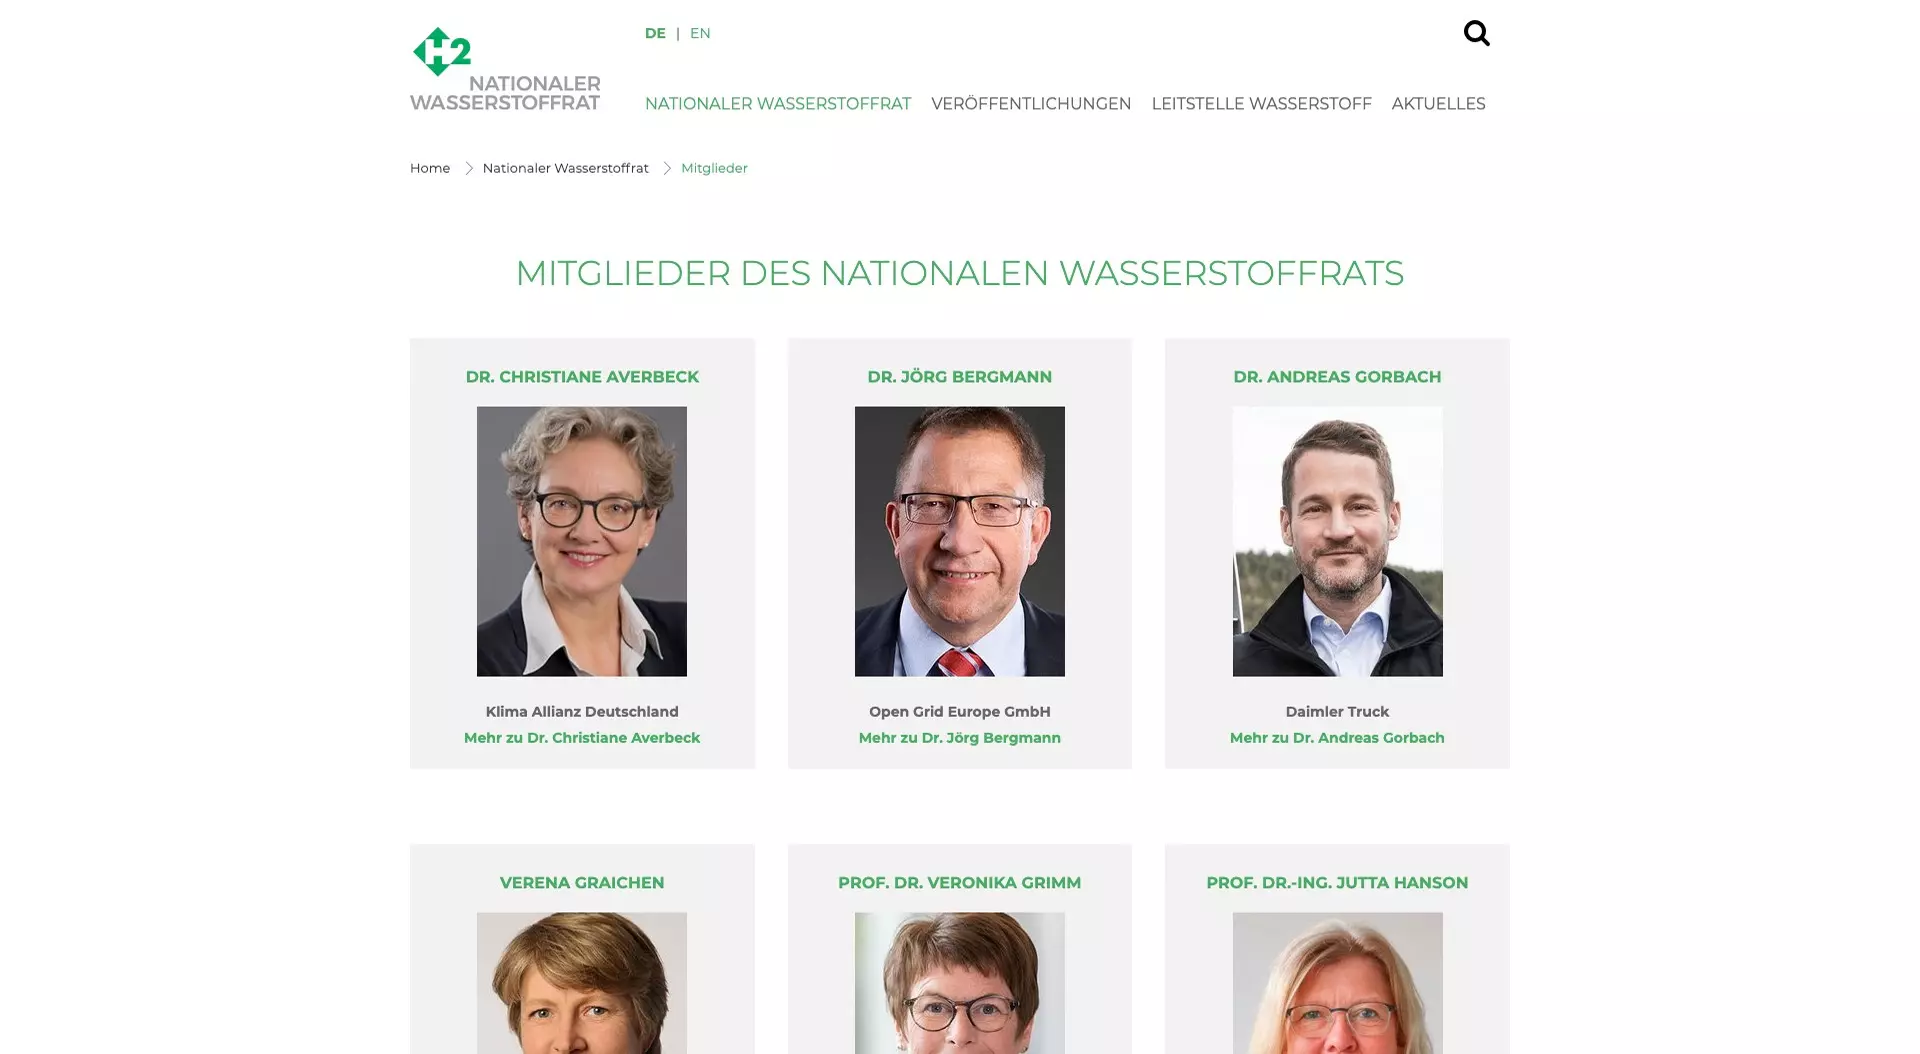Click the Nationaler Wasserstoffrat breadcrumb link
The image size is (1920, 1054).
click(565, 168)
